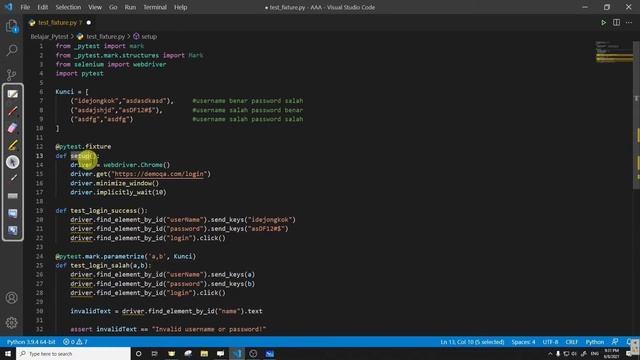Show hidden system tray icons chevron
Screen dimensions: 640x360
550,353
